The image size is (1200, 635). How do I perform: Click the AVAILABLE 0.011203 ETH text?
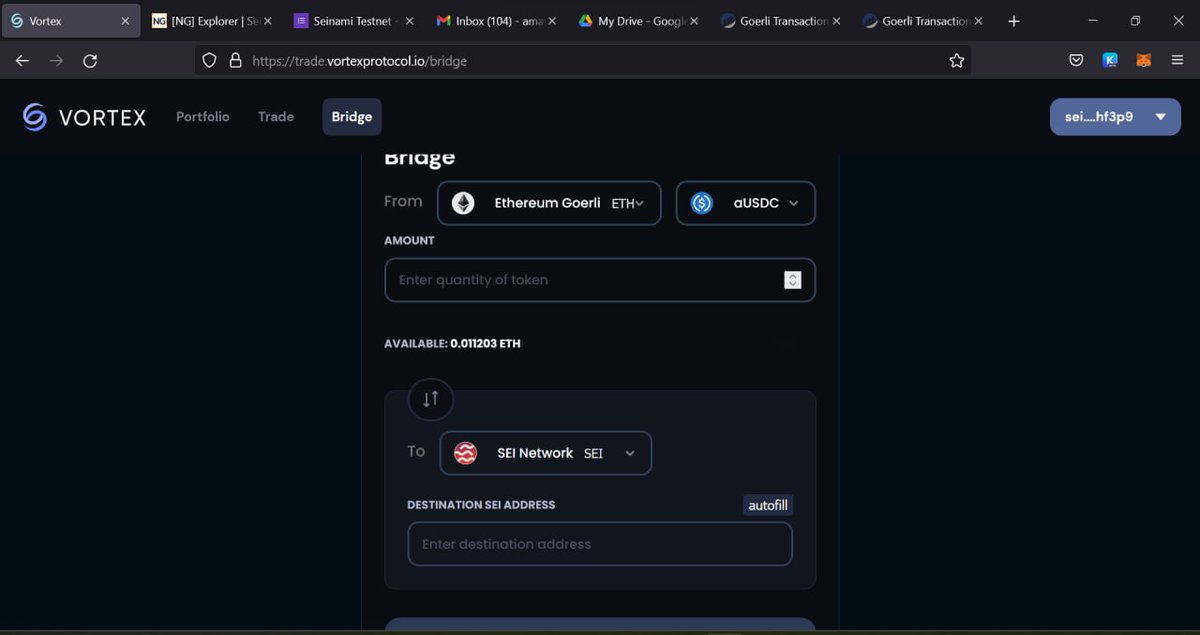pyautogui.click(x=452, y=344)
